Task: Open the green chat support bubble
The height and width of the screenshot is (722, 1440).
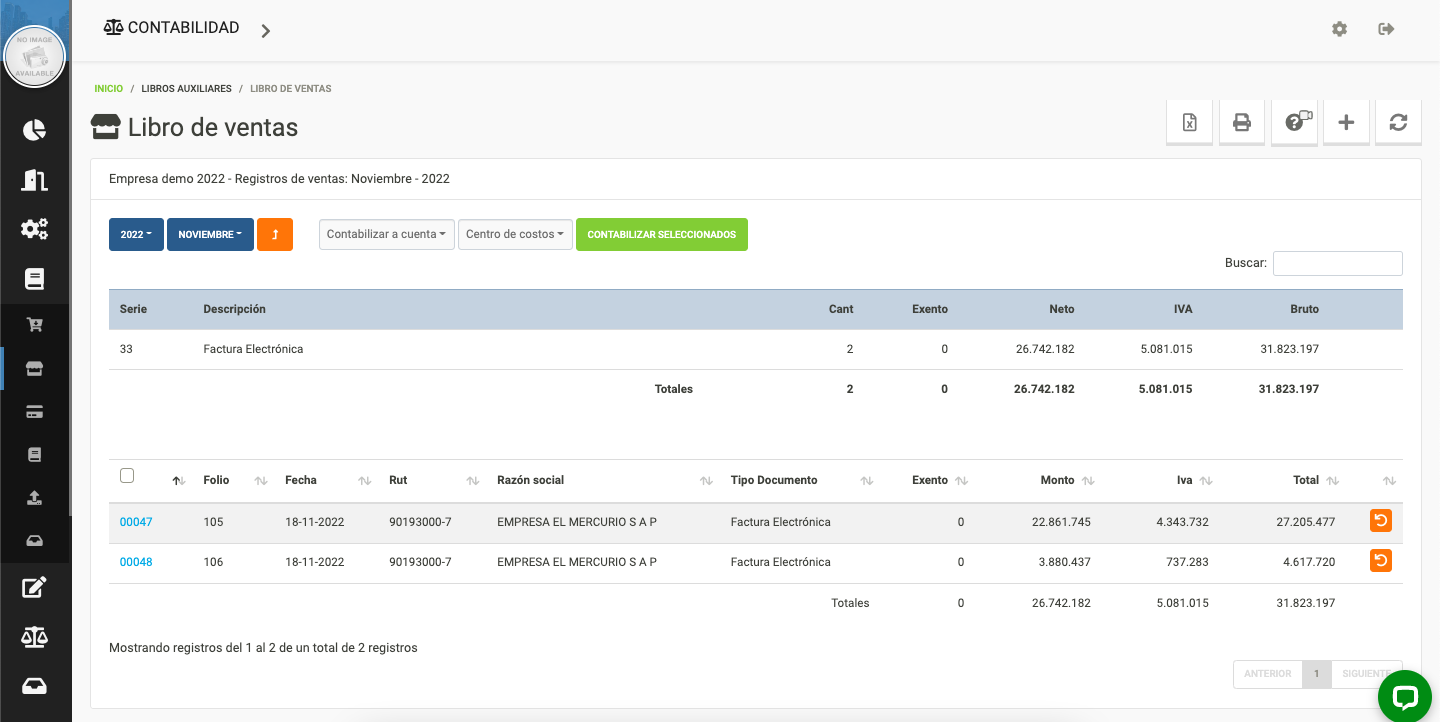Action: click(x=1405, y=697)
